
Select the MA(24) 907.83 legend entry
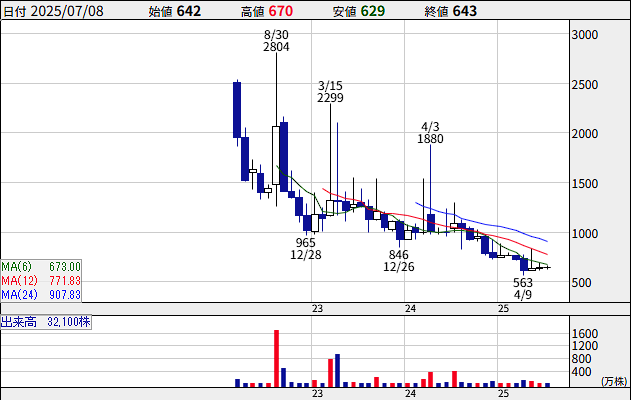point(41,295)
